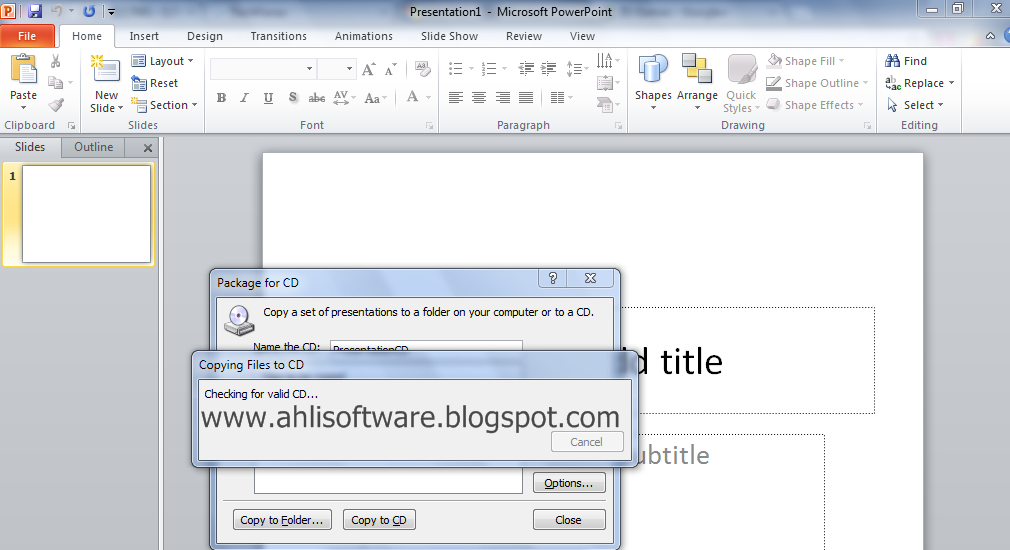The width and height of the screenshot is (1010, 550).
Task: Open the Columns options
Action: (x=562, y=98)
